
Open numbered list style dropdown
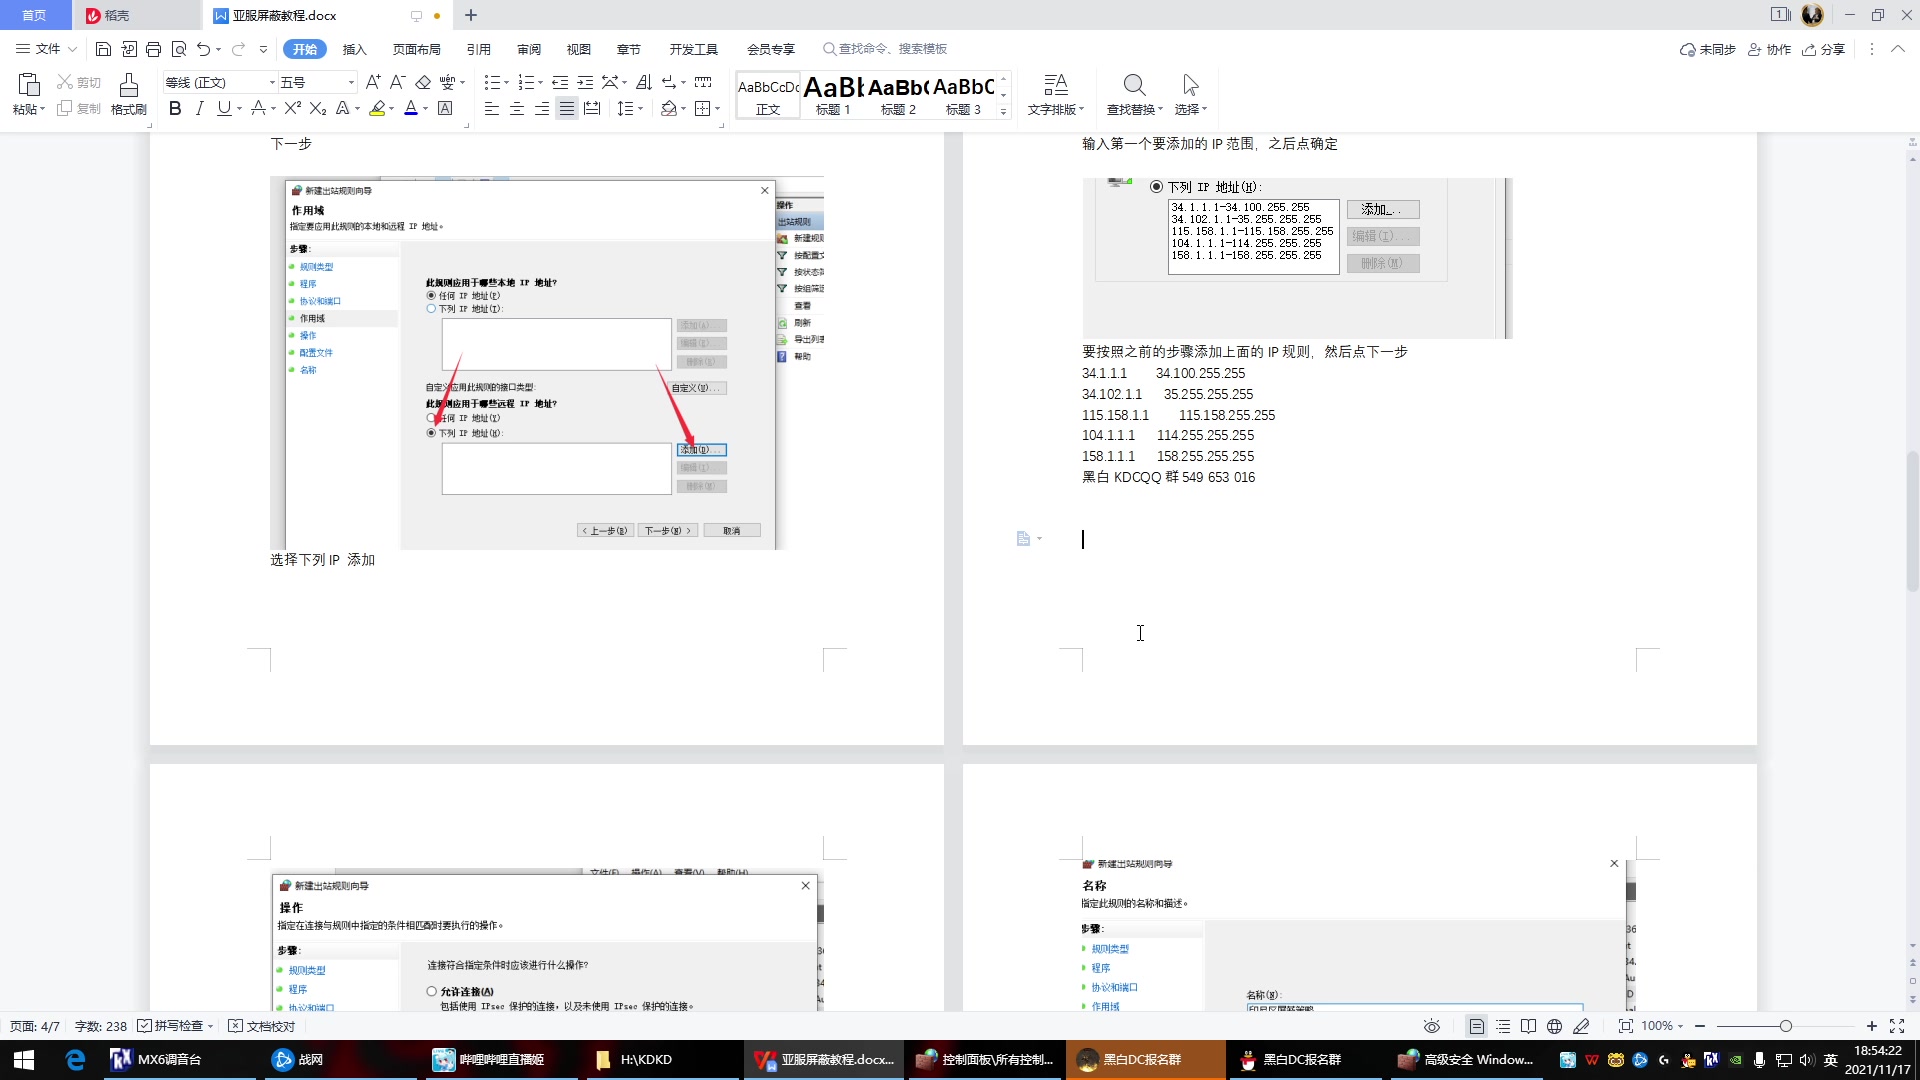540,82
